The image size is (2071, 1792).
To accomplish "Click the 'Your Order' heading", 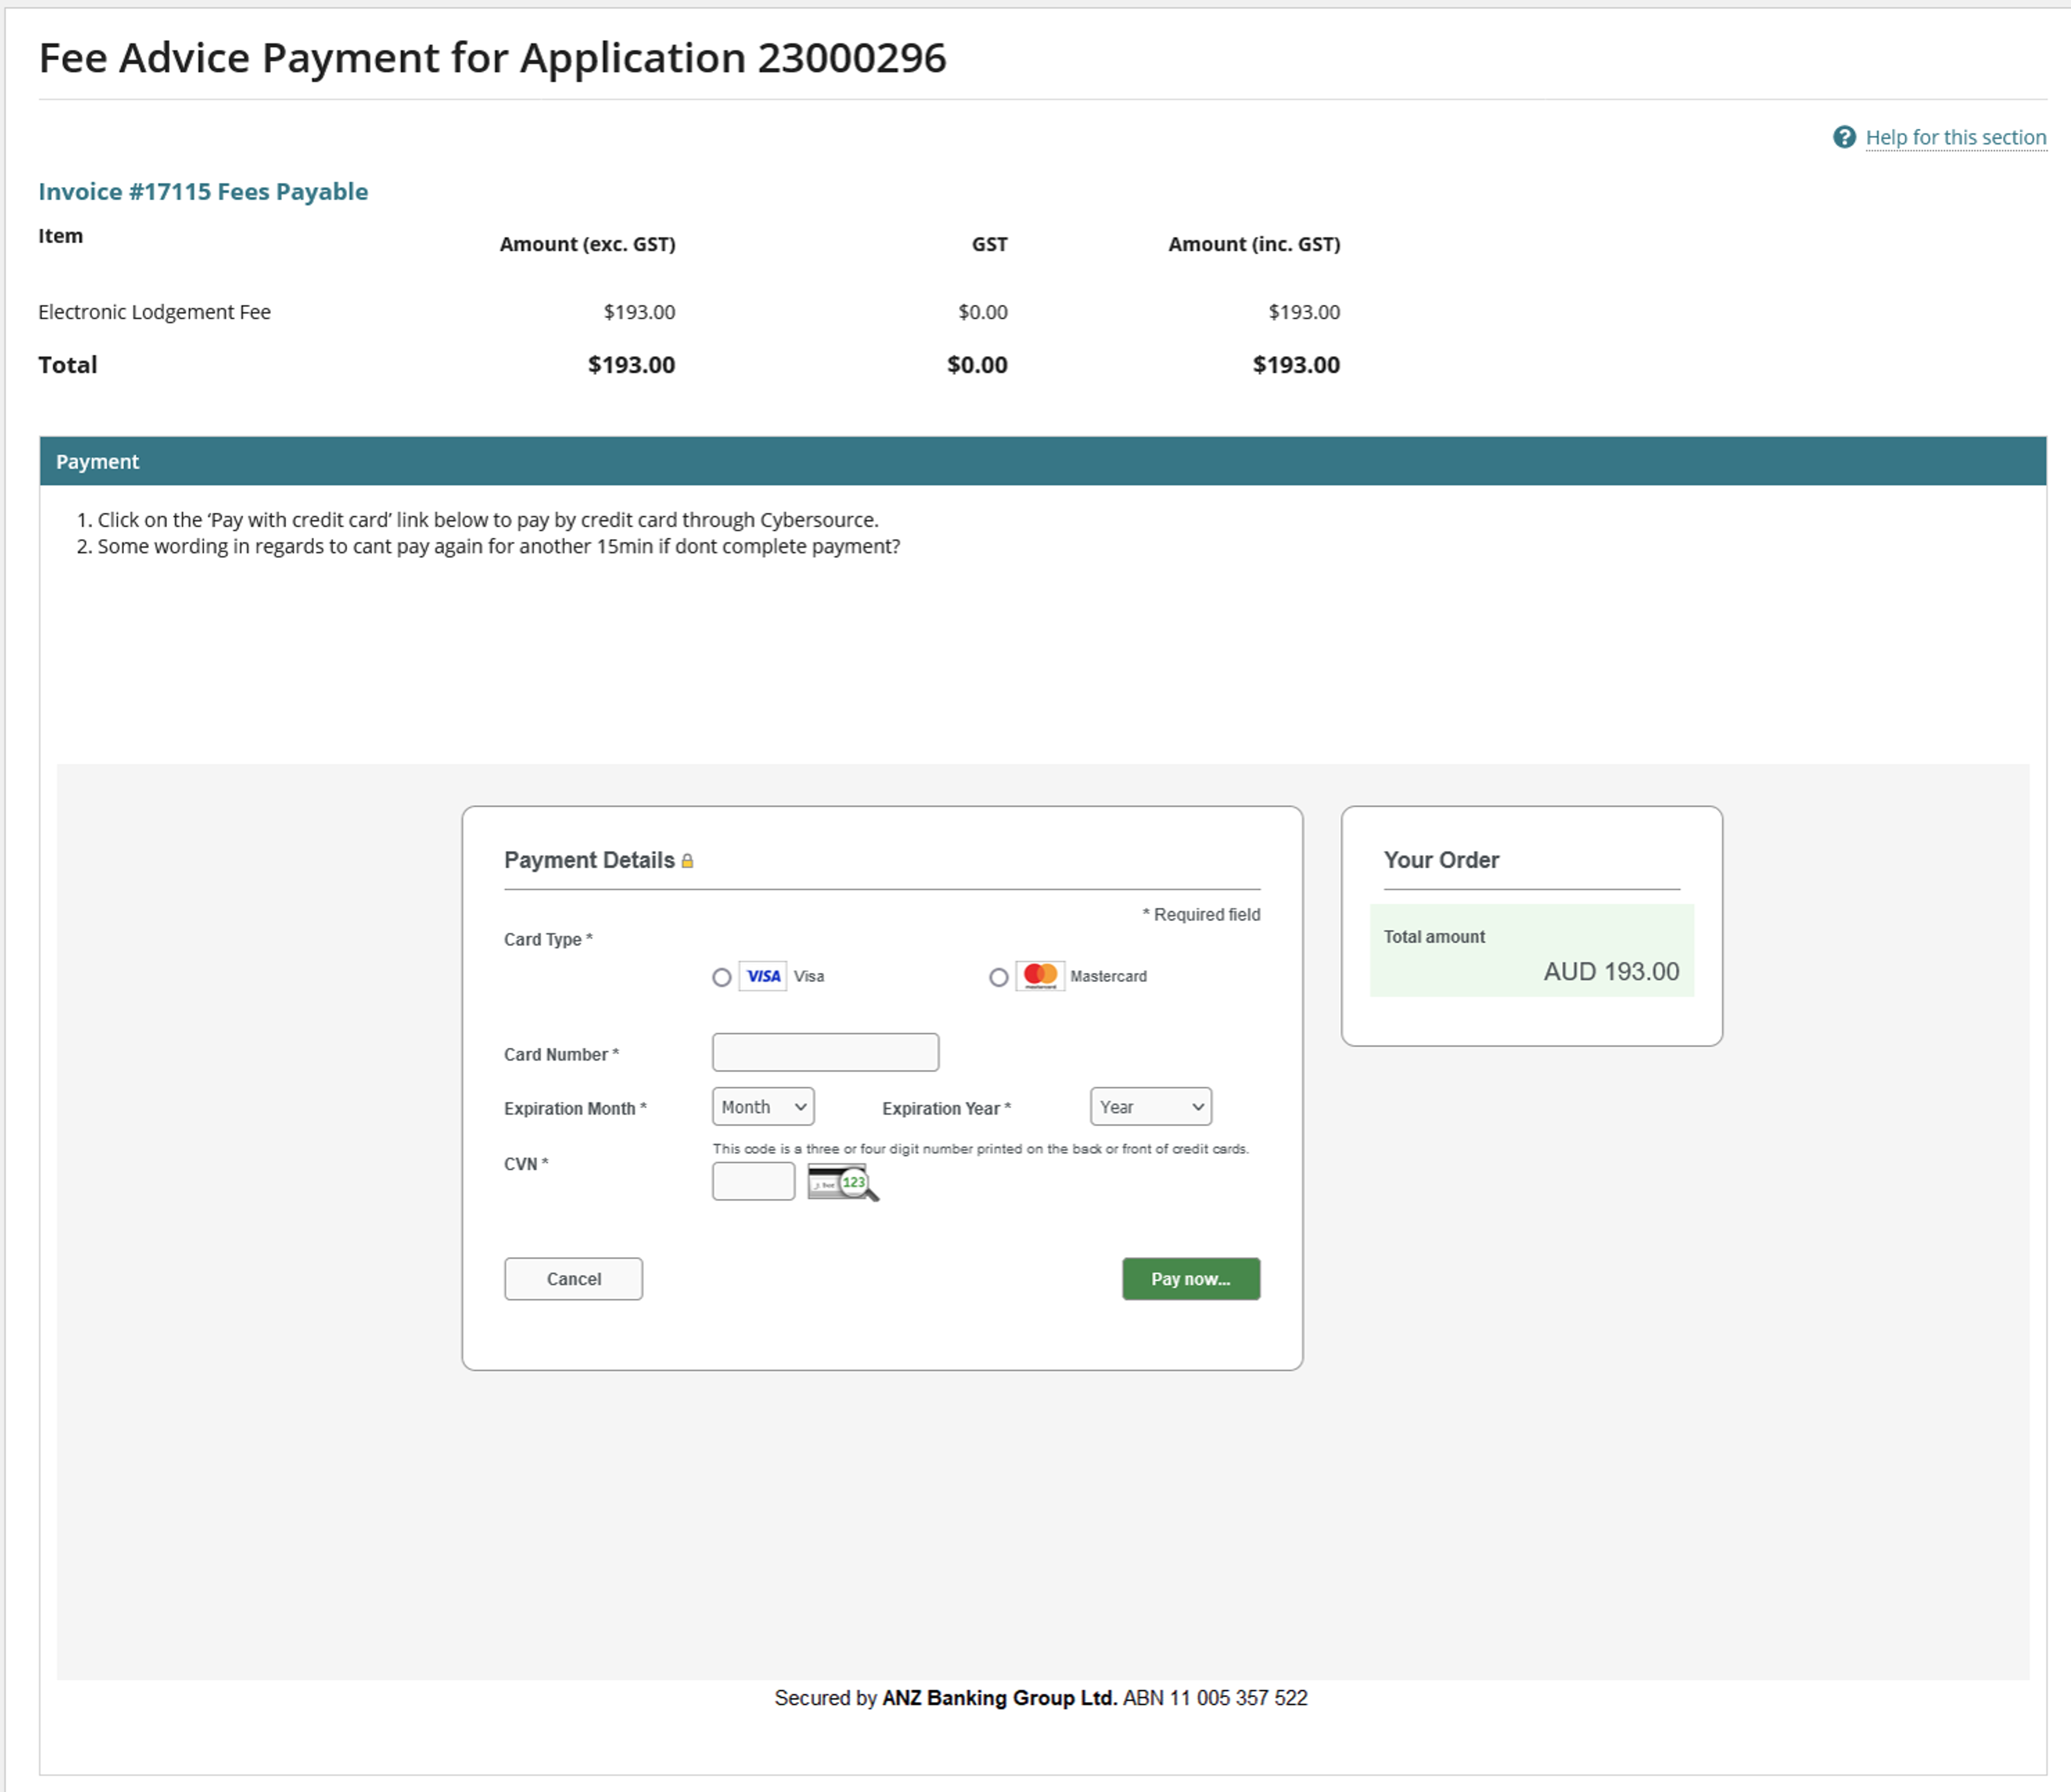I will pyautogui.click(x=1441, y=860).
